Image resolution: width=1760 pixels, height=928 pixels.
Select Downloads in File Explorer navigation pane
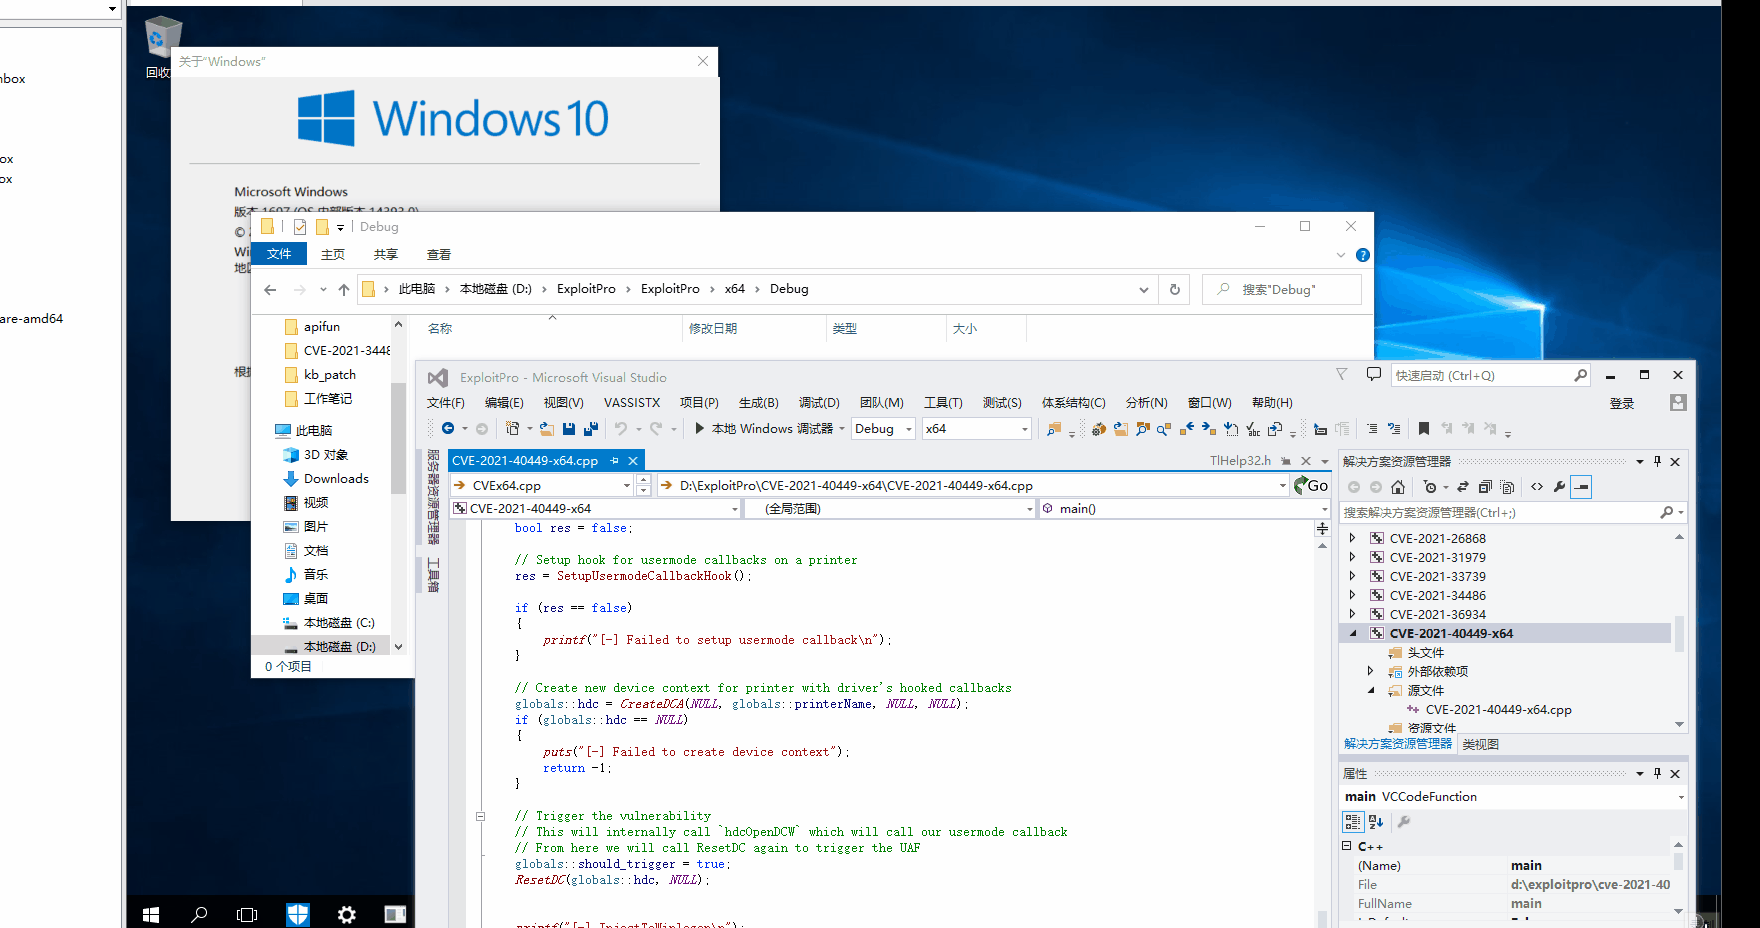point(336,478)
